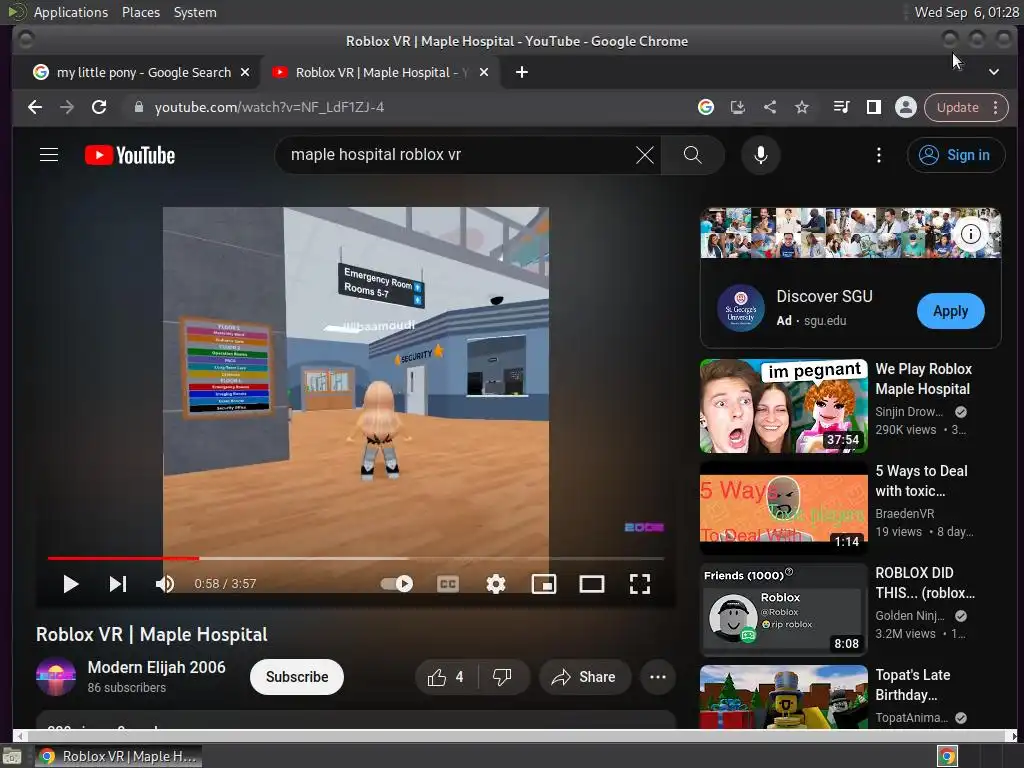Viewport: 1024px width, 768px height.
Task: Click the browser forward arrow
Action: pos(67,107)
